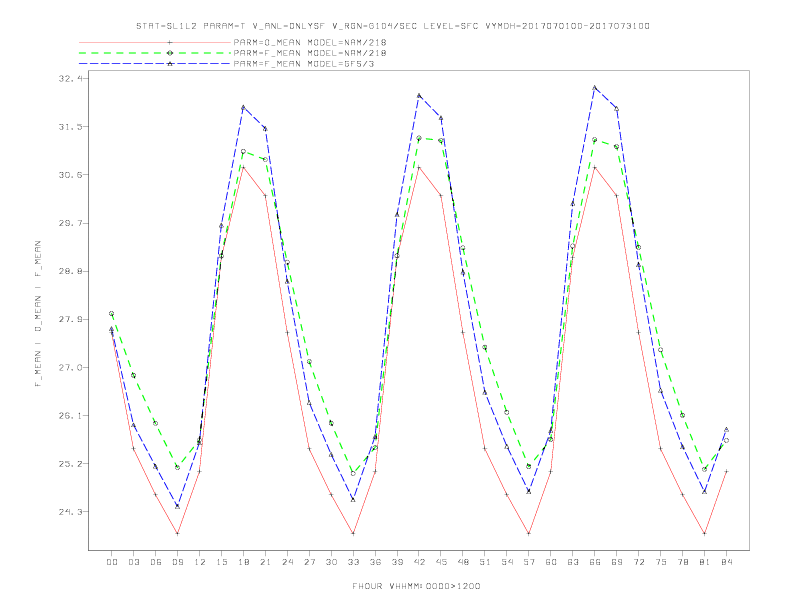Click x-axis tick label 81
The height and width of the screenshot is (612, 792).
(x=705, y=562)
